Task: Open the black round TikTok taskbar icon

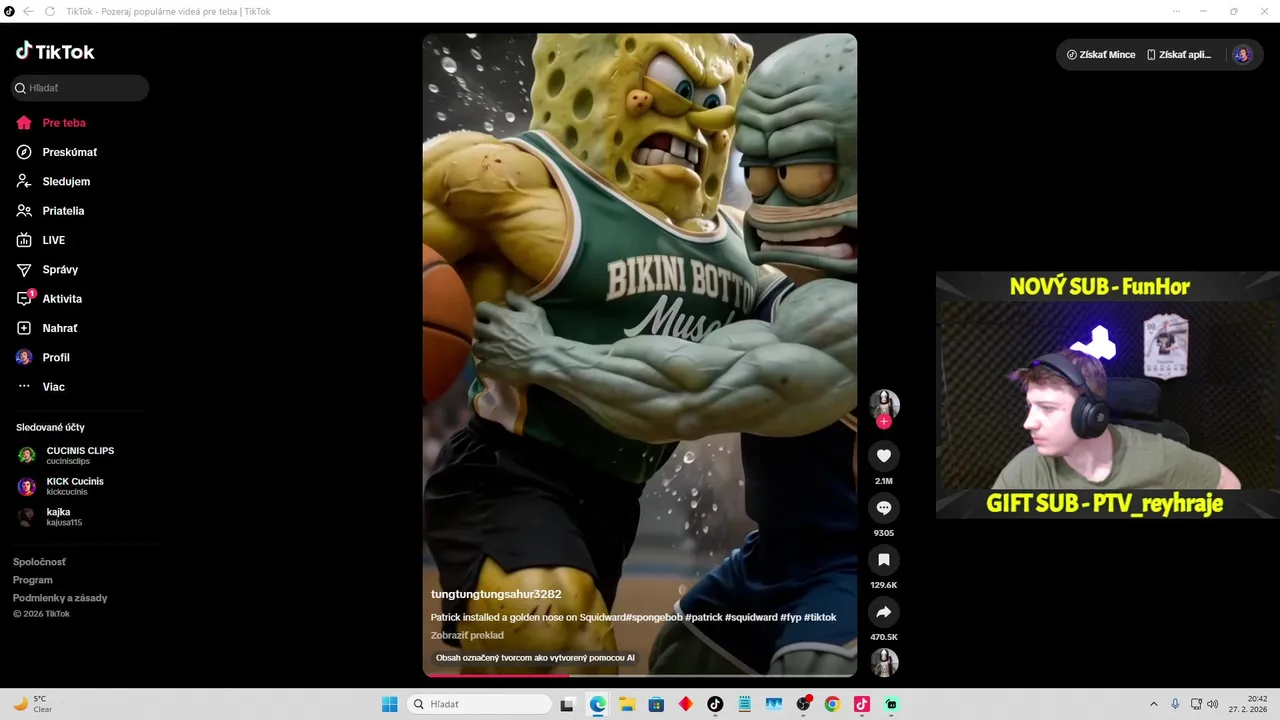Action: click(715, 704)
